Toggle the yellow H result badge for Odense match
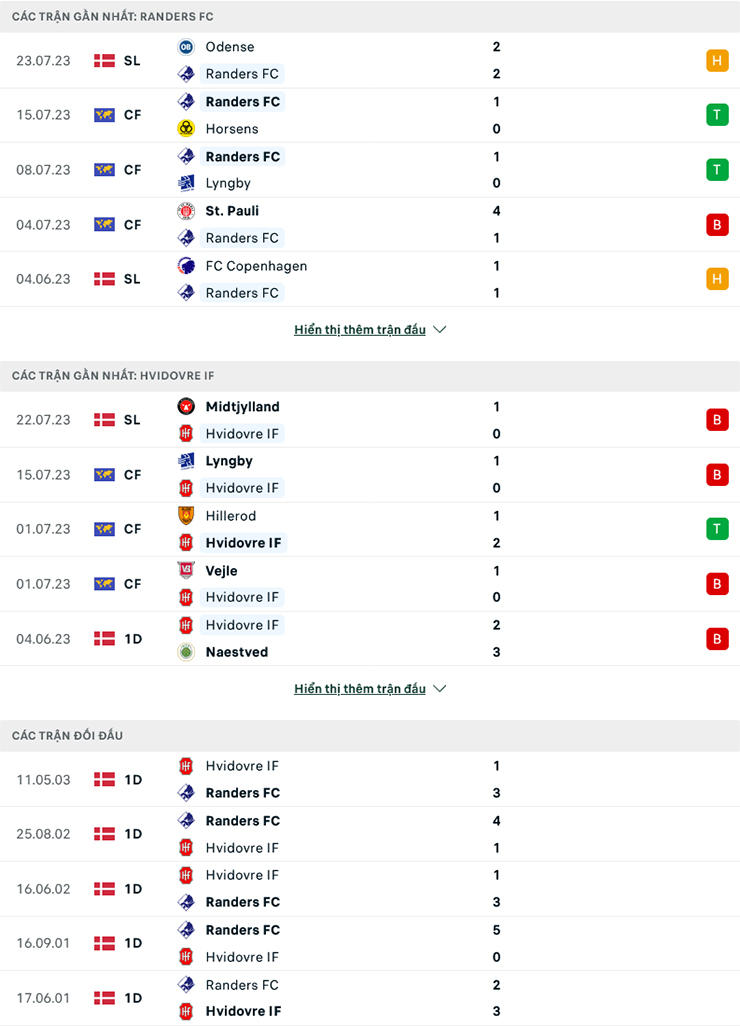Image resolution: width=740 pixels, height=1026 pixels. point(717,60)
